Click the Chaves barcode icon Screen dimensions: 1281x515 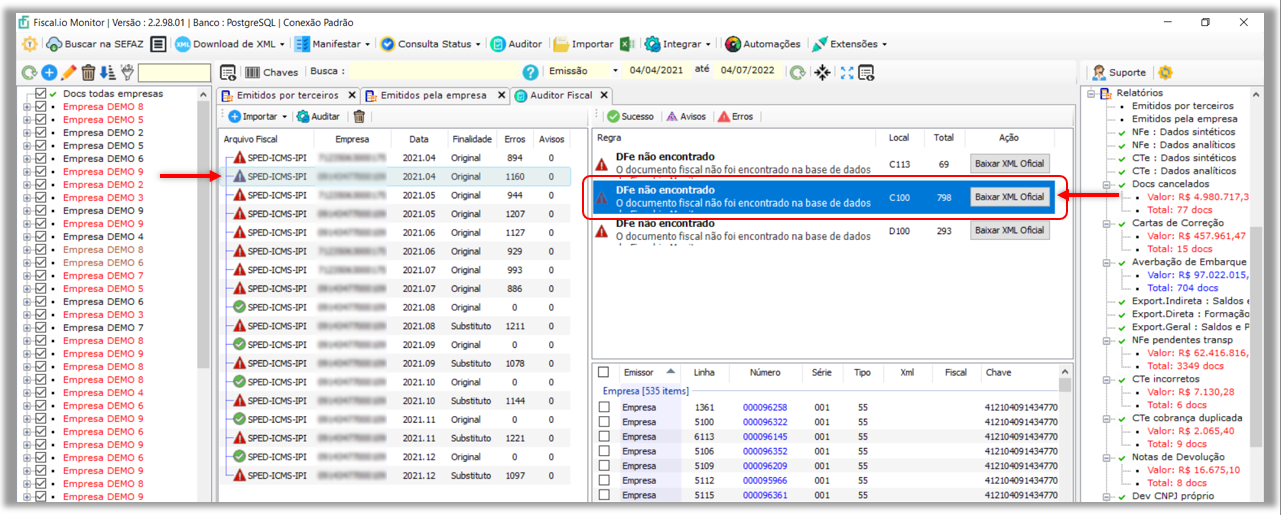point(252,72)
